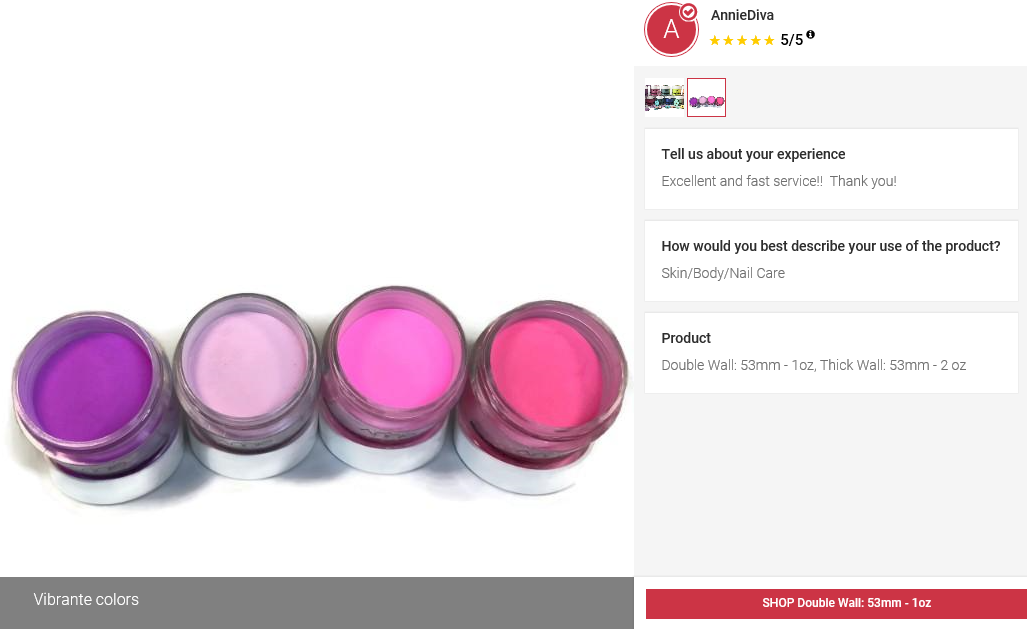Click the Double Wall product description link
The height and width of the screenshot is (629, 1027).
point(813,365)
